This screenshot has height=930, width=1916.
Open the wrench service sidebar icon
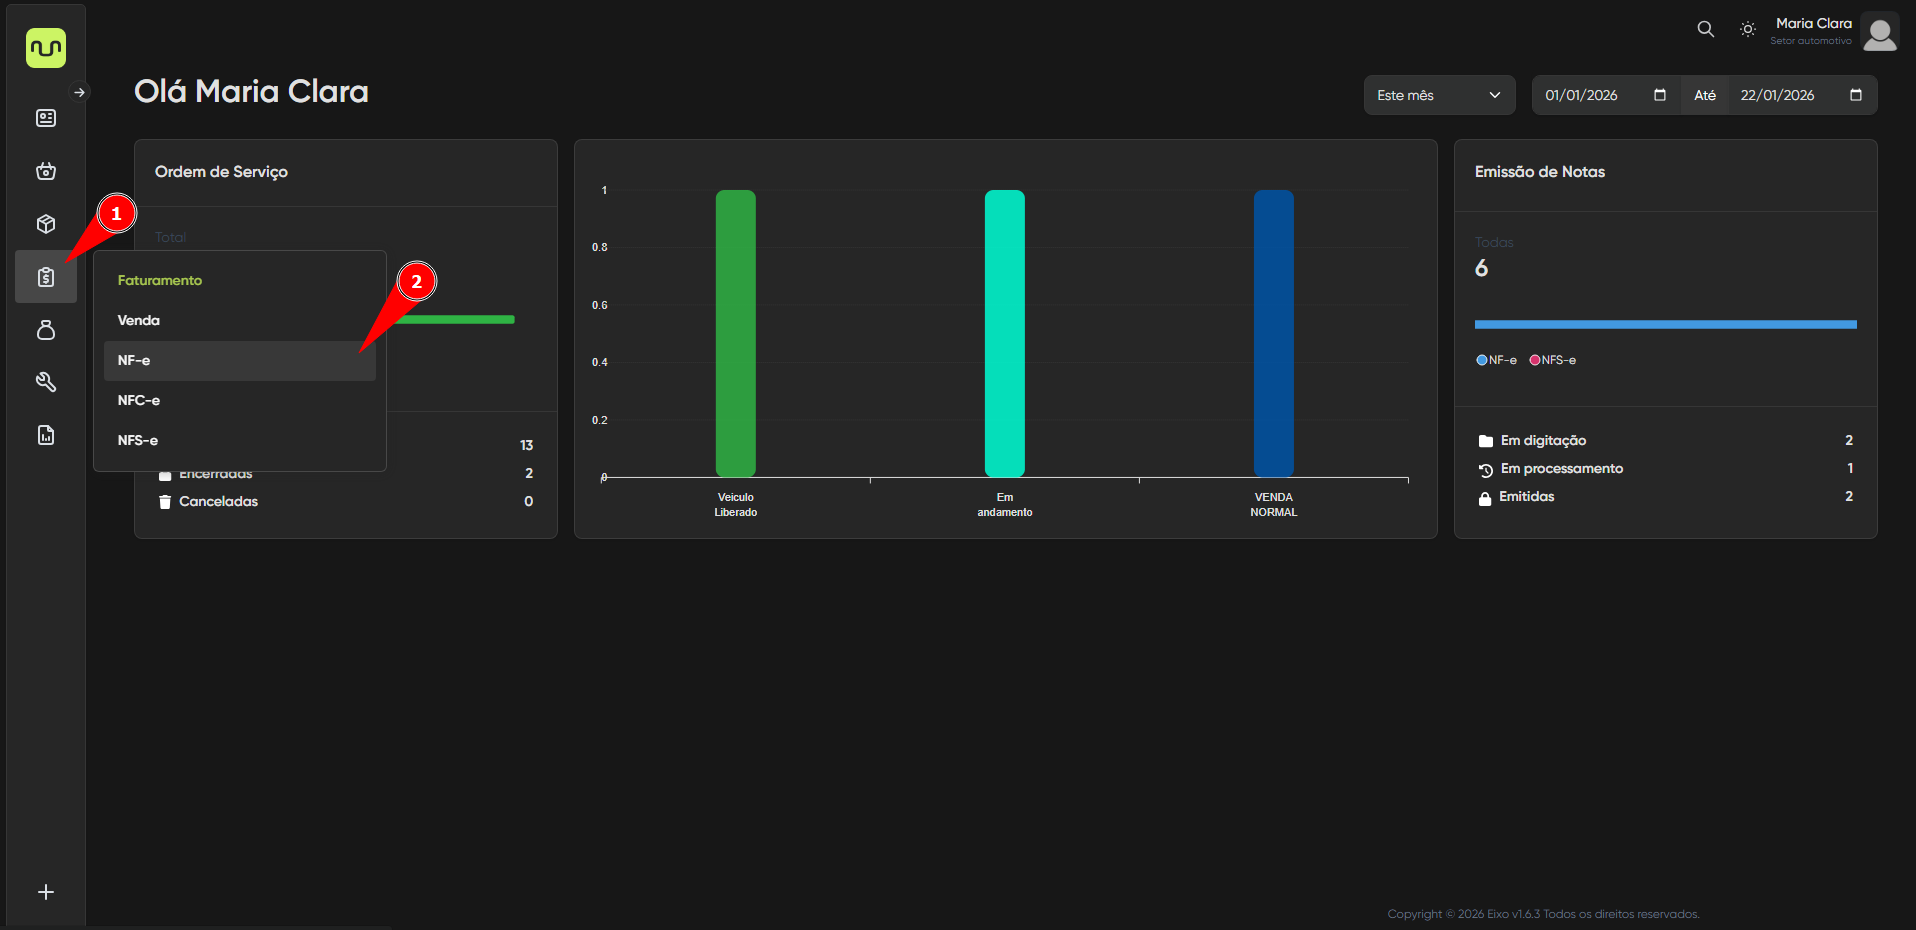coord(46,382)
